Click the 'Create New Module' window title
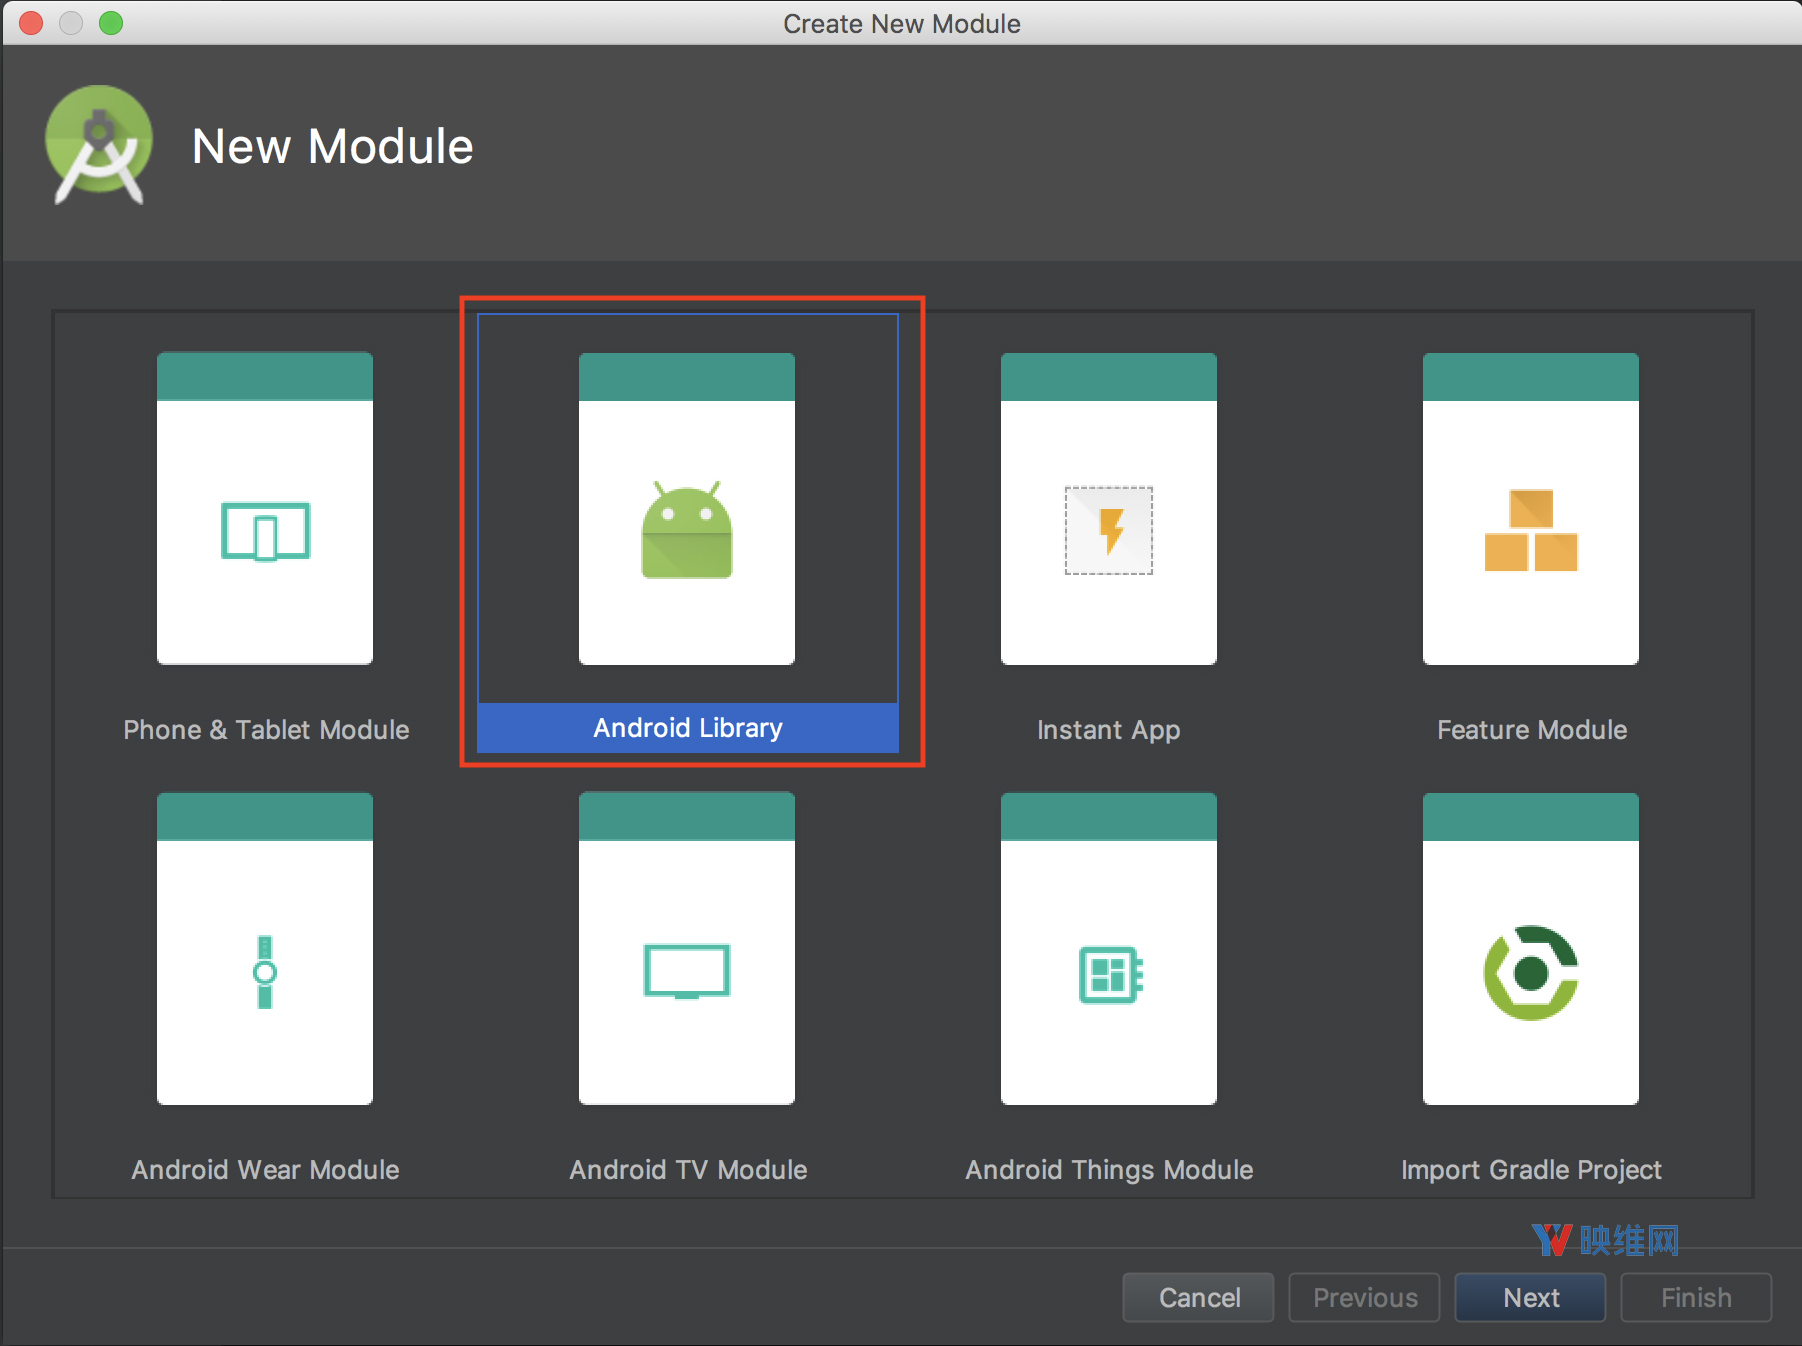Viewport: 1802px width, 1346px height. point(901,23)
